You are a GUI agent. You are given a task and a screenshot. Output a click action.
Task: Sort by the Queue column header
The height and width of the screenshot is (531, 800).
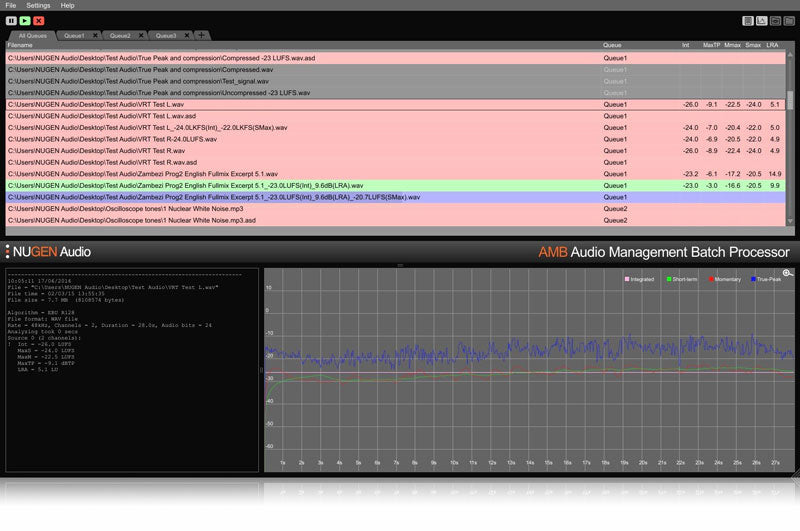point(612,45)
